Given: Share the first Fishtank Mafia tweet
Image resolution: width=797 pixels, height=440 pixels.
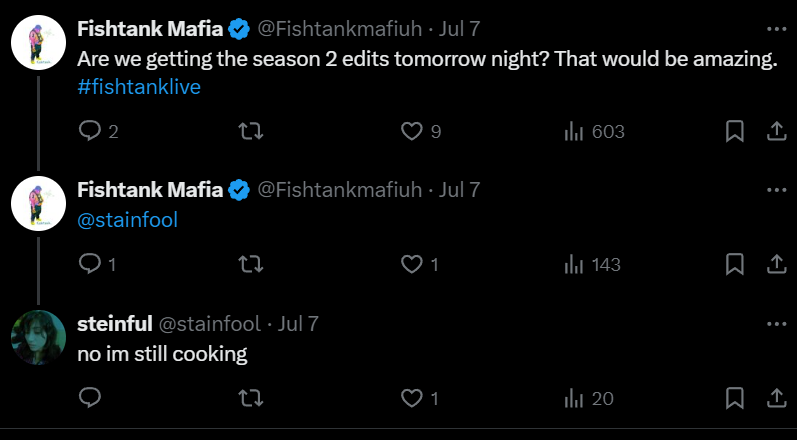Looking at the screenshot, I should (x=776, y=132).
